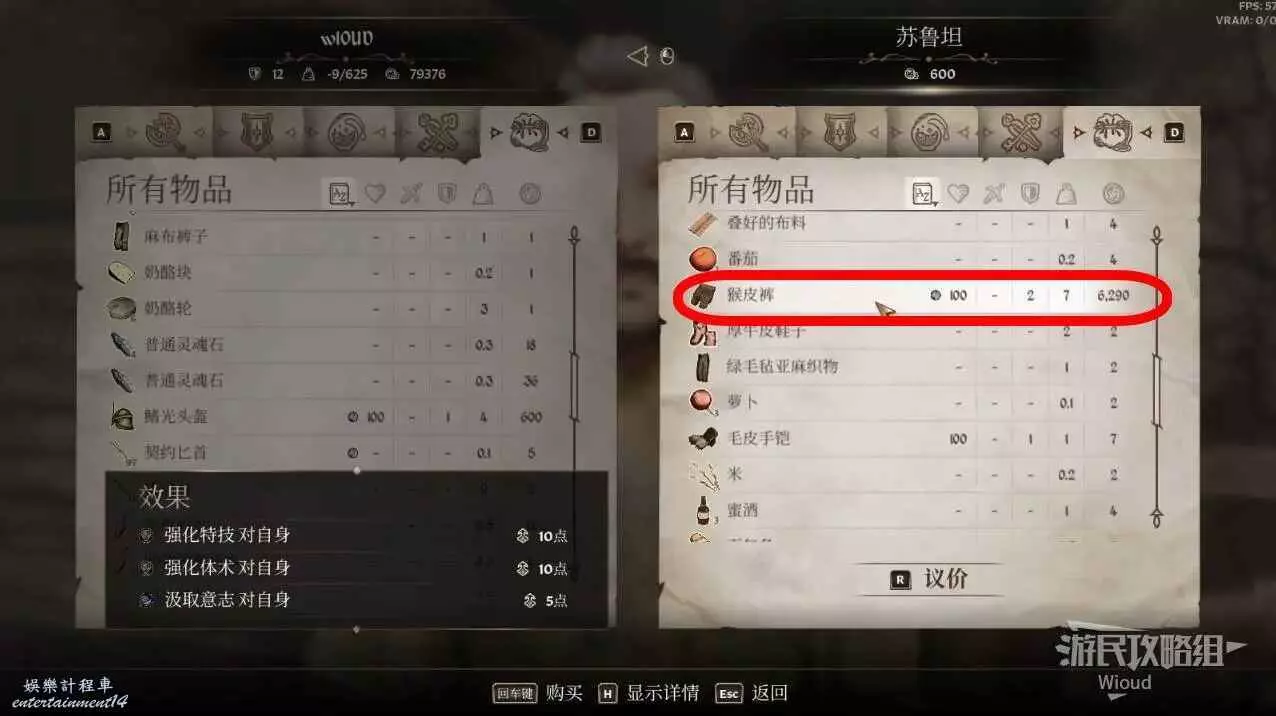1276x716 pixels.
Task: Toggle A-Z alphabetical sort in the player inventory
Action: pos(341,193)
